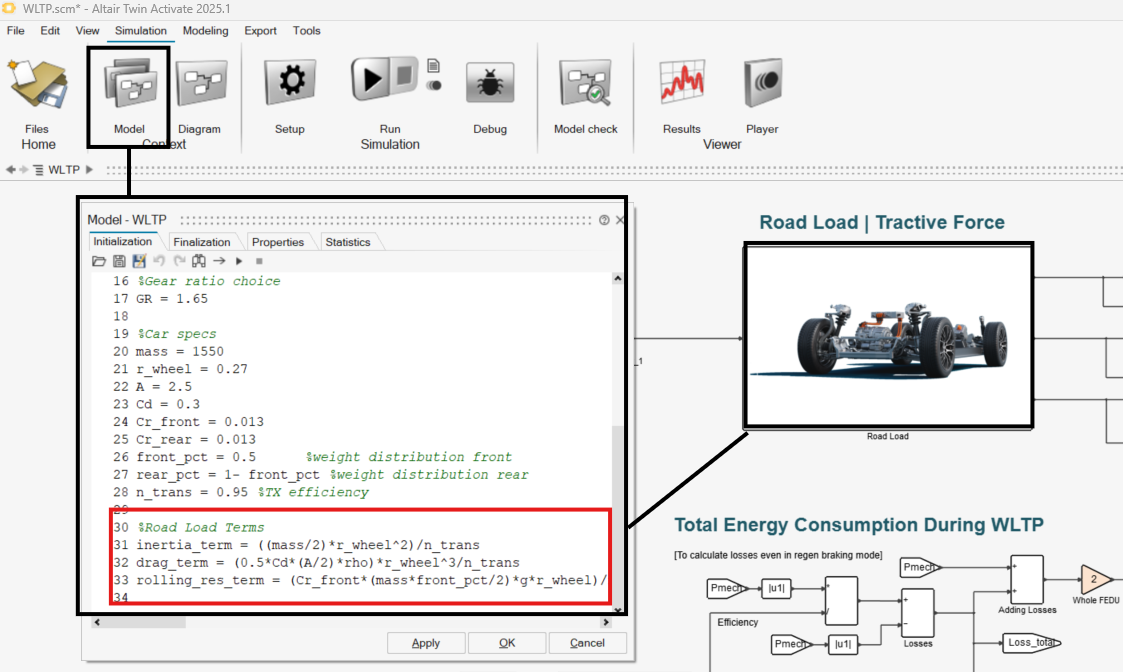Undo the last script edit
1123x672 pixels.
[x=159, y=261]
